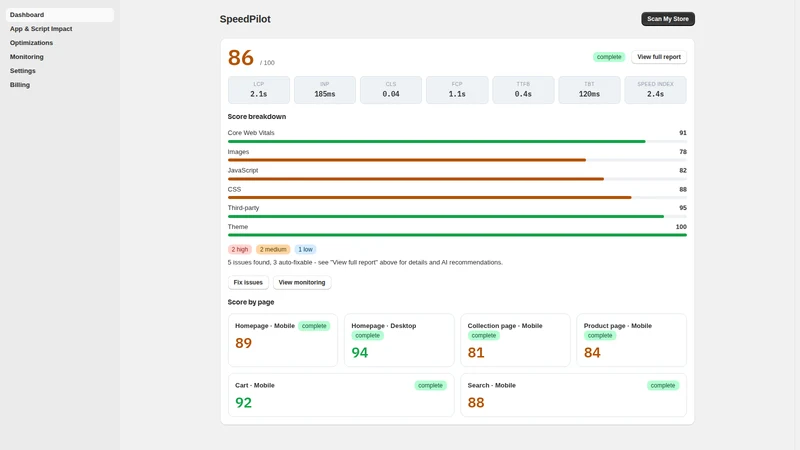Click the Score by page heading

251,302
